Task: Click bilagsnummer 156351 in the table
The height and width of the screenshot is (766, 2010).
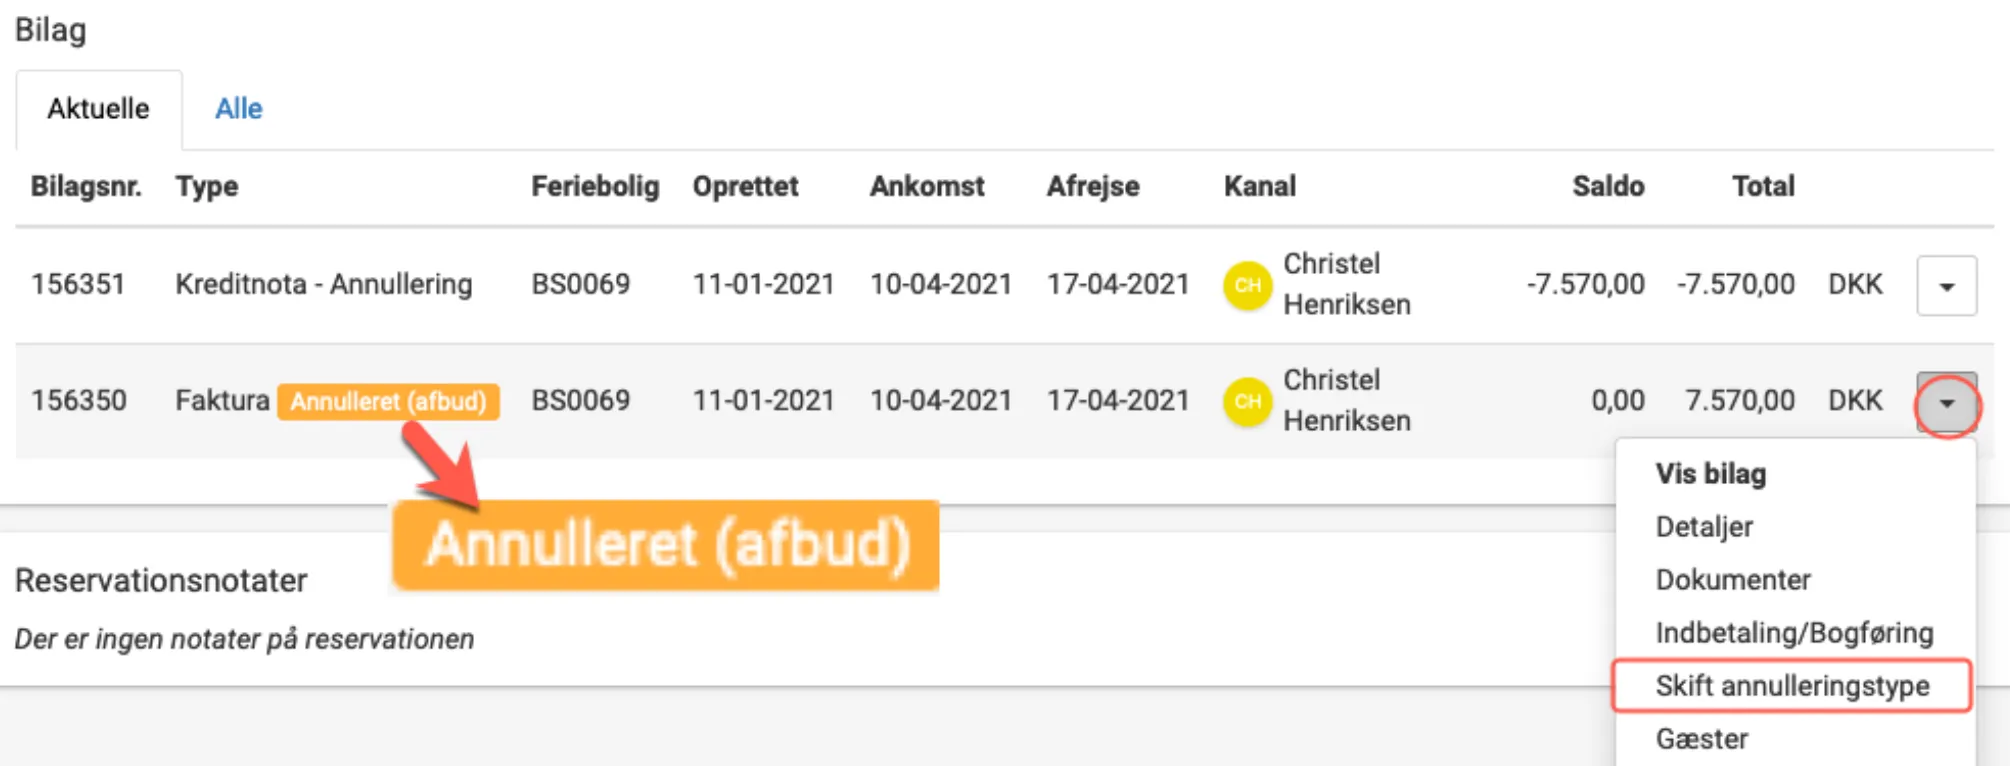Action: pos(79,284)
